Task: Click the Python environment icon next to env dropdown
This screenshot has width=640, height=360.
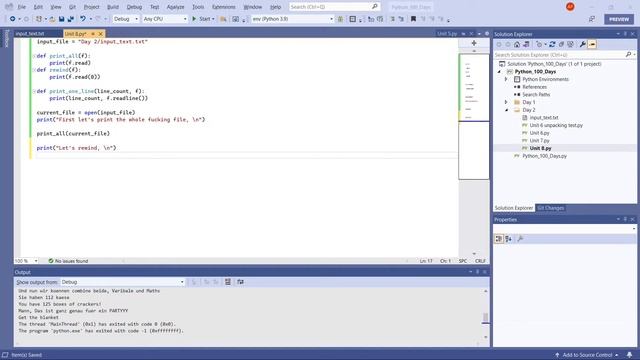Action: [340, 19]
